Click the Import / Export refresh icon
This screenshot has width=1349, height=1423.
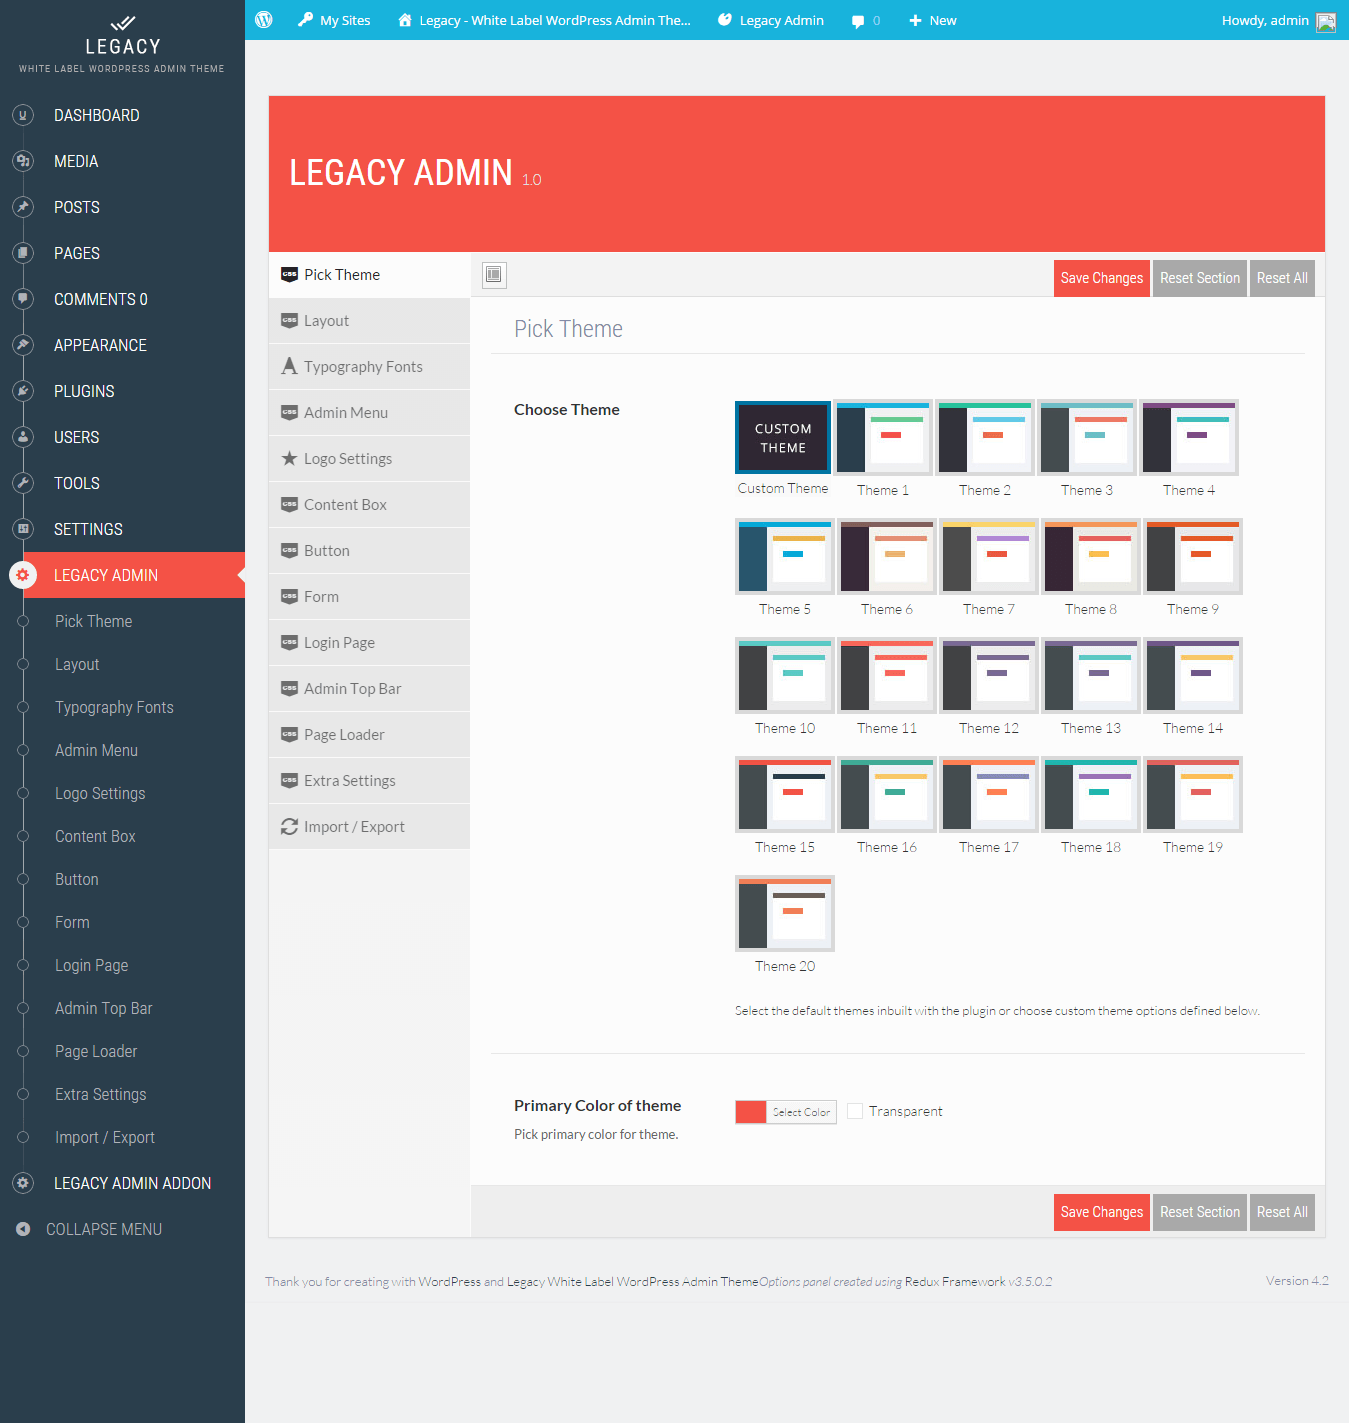tap(289, 826)
